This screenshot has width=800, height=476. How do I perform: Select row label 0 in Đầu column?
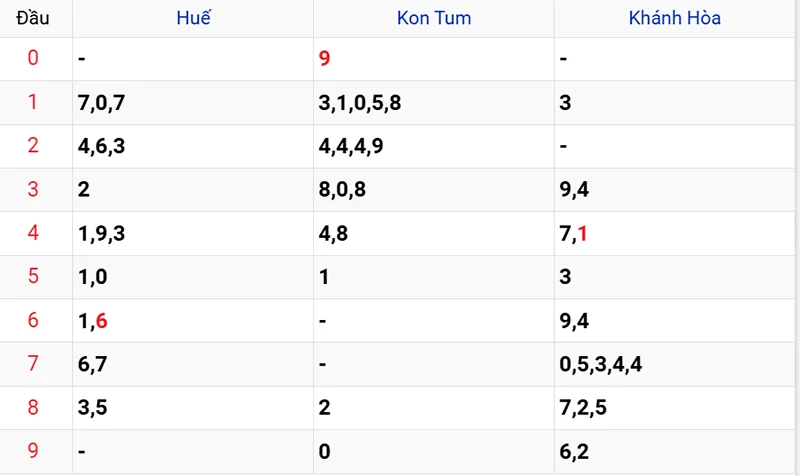(33, 58)
